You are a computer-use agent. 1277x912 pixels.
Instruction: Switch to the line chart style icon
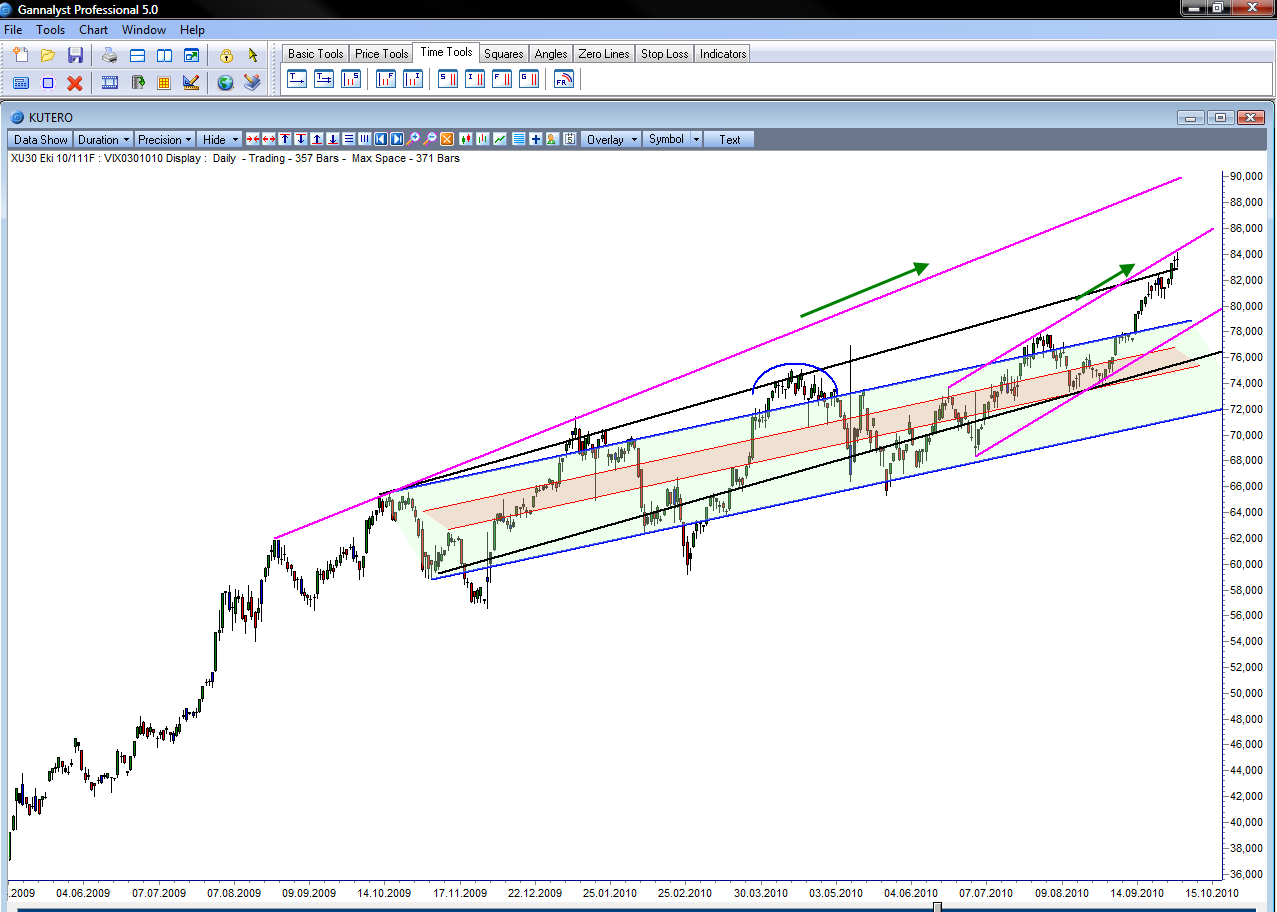pos(499,140)
